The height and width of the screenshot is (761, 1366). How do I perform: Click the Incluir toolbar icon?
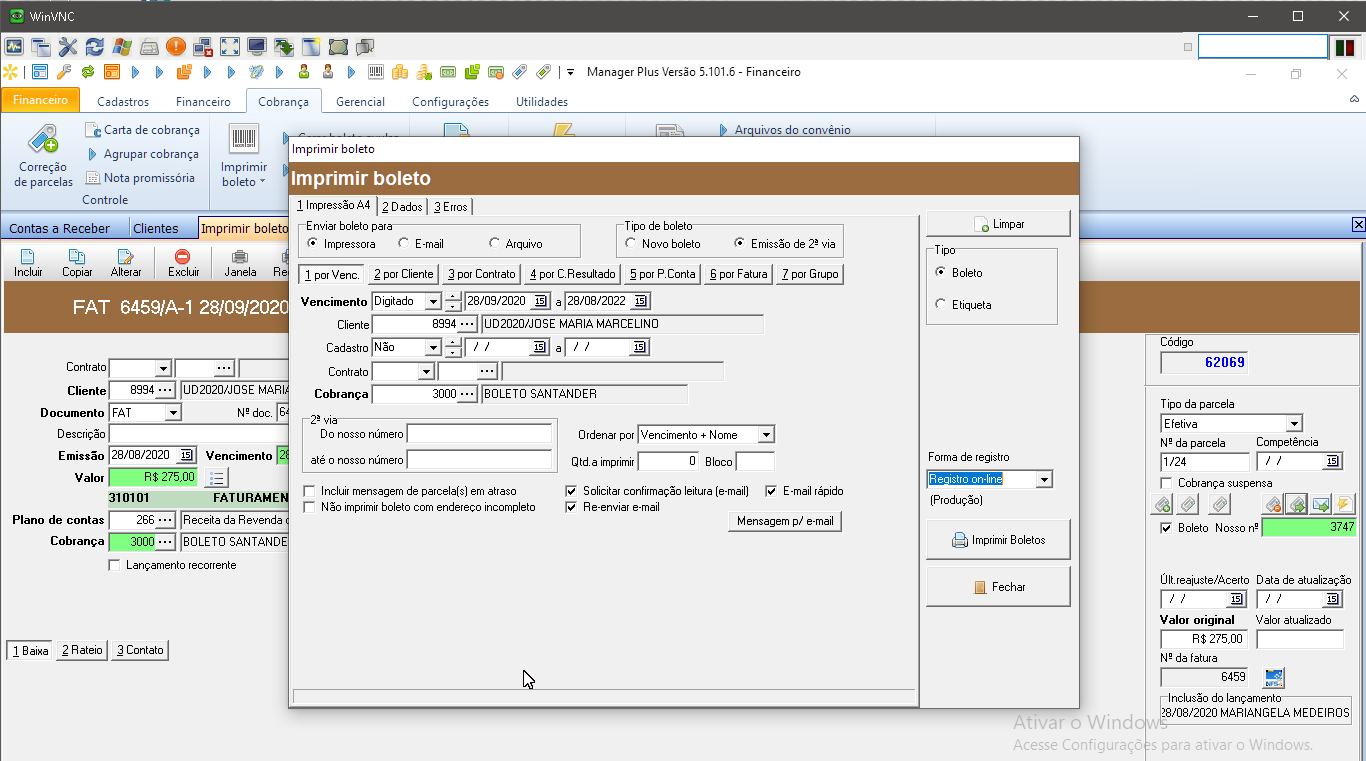pos(28,258)
